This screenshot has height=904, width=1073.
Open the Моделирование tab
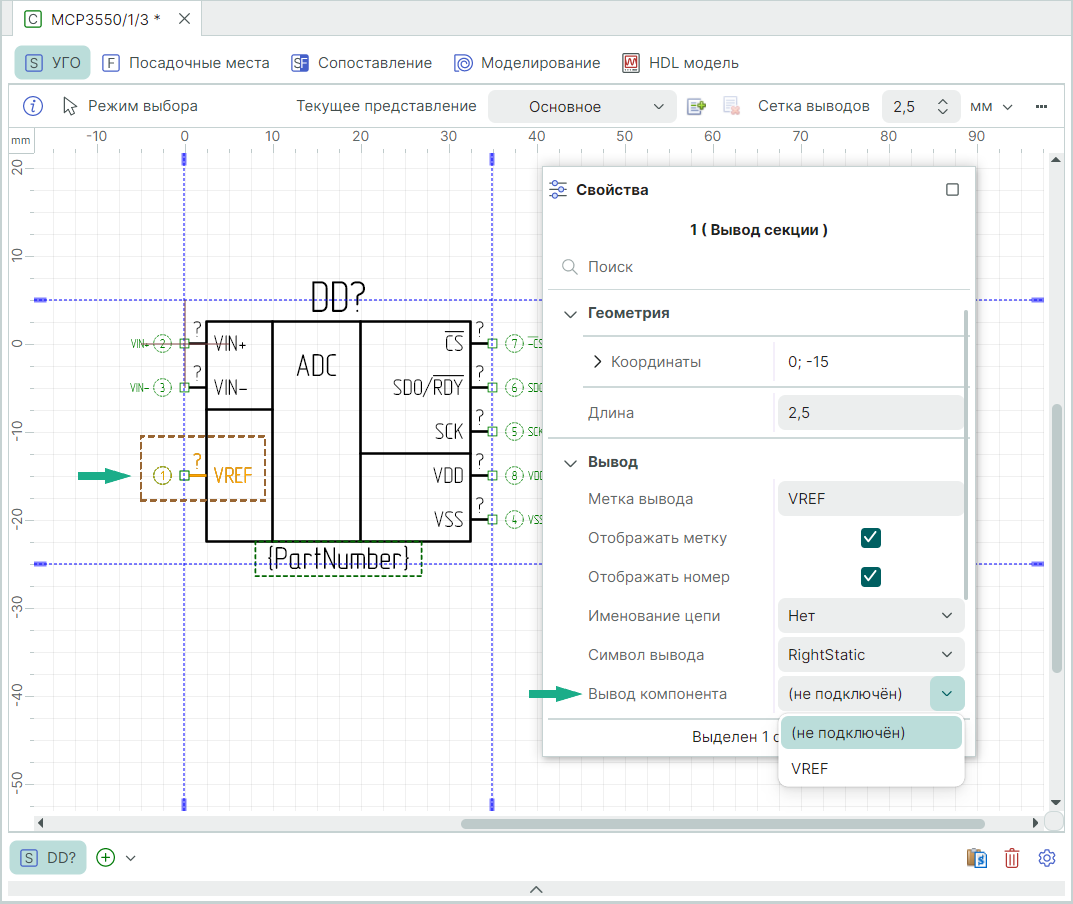[527, 63]
